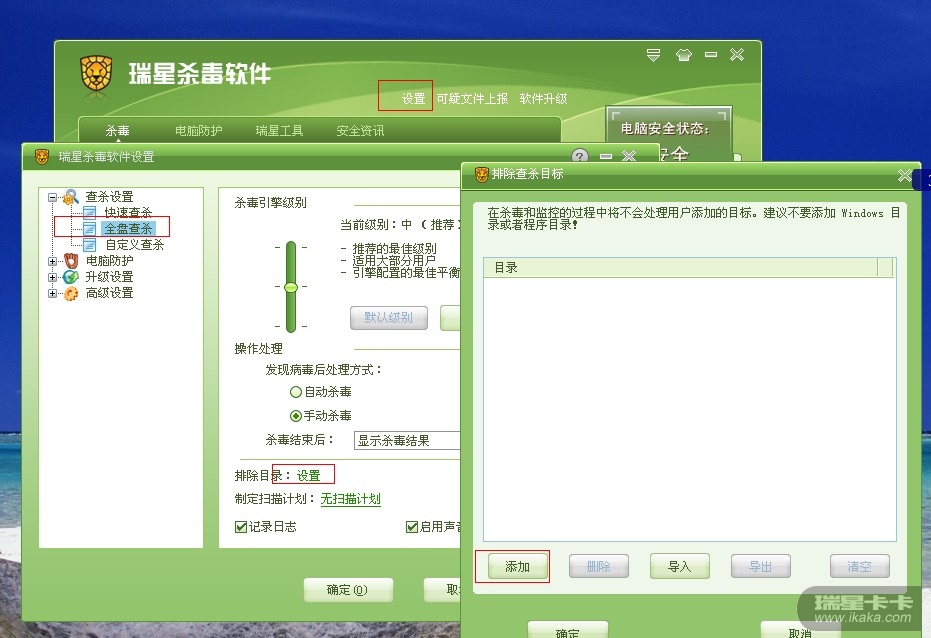Switch to the 安全资讯 tab

(x=360, y=131)
